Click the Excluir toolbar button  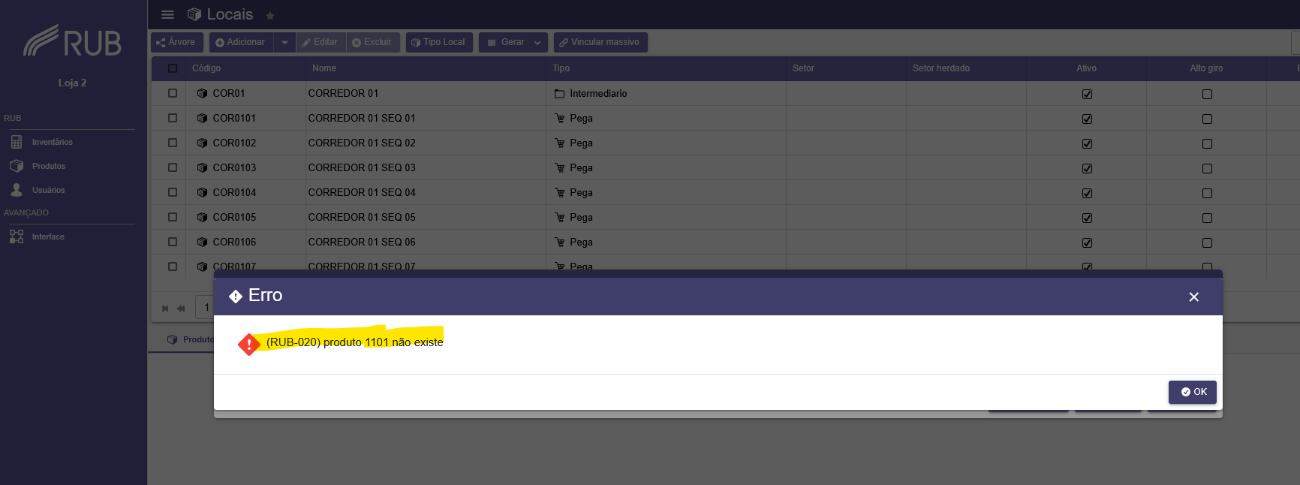click(372, 43)
